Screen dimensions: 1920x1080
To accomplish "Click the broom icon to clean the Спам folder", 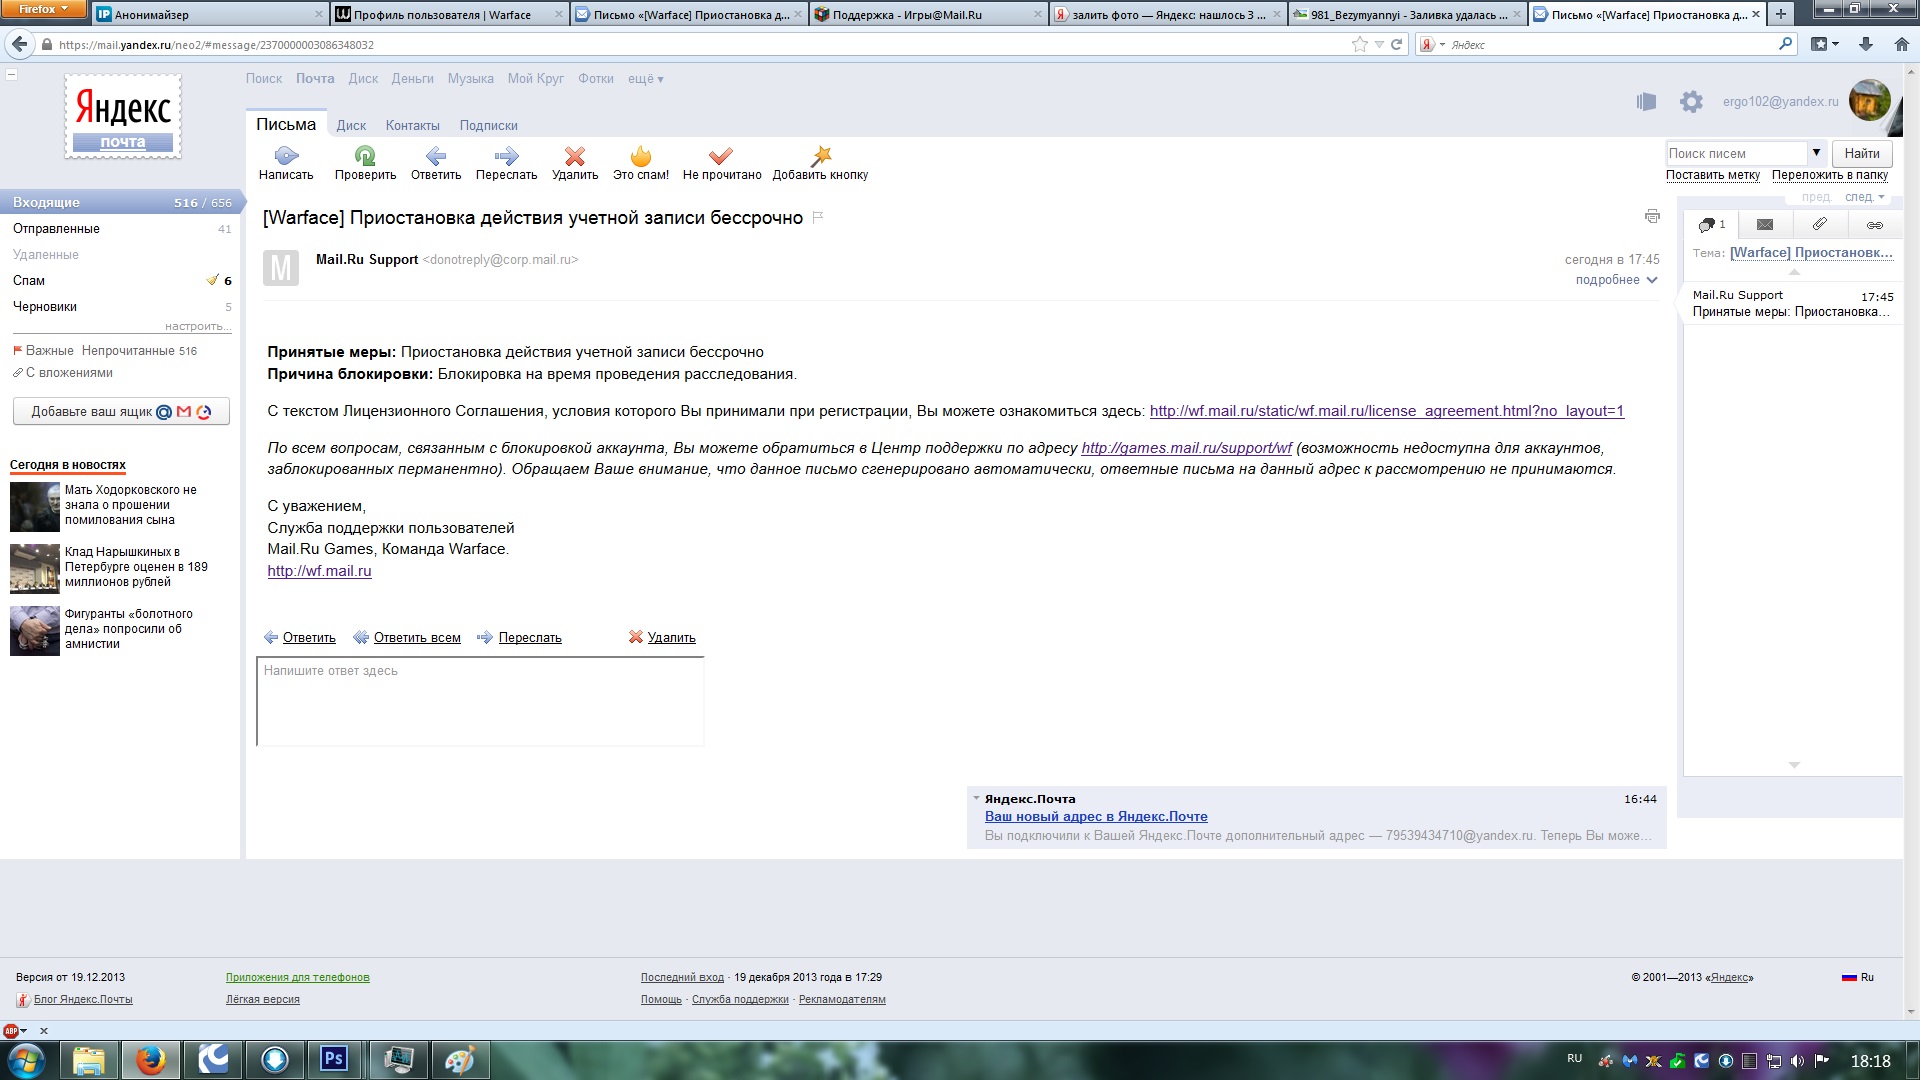I will click(212, 280).
